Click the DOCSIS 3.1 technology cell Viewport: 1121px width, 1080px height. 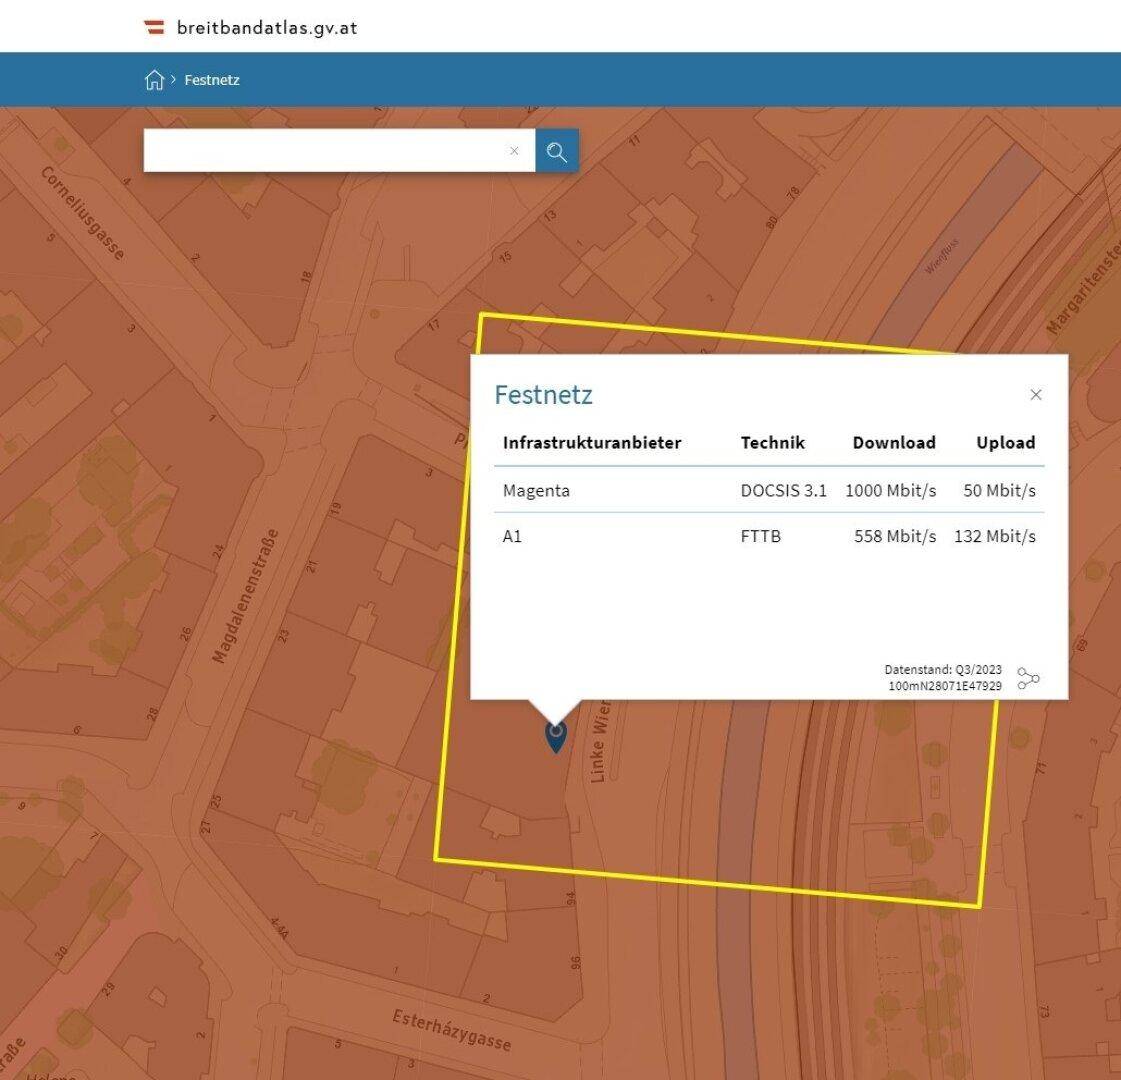[x=784, y=490]
